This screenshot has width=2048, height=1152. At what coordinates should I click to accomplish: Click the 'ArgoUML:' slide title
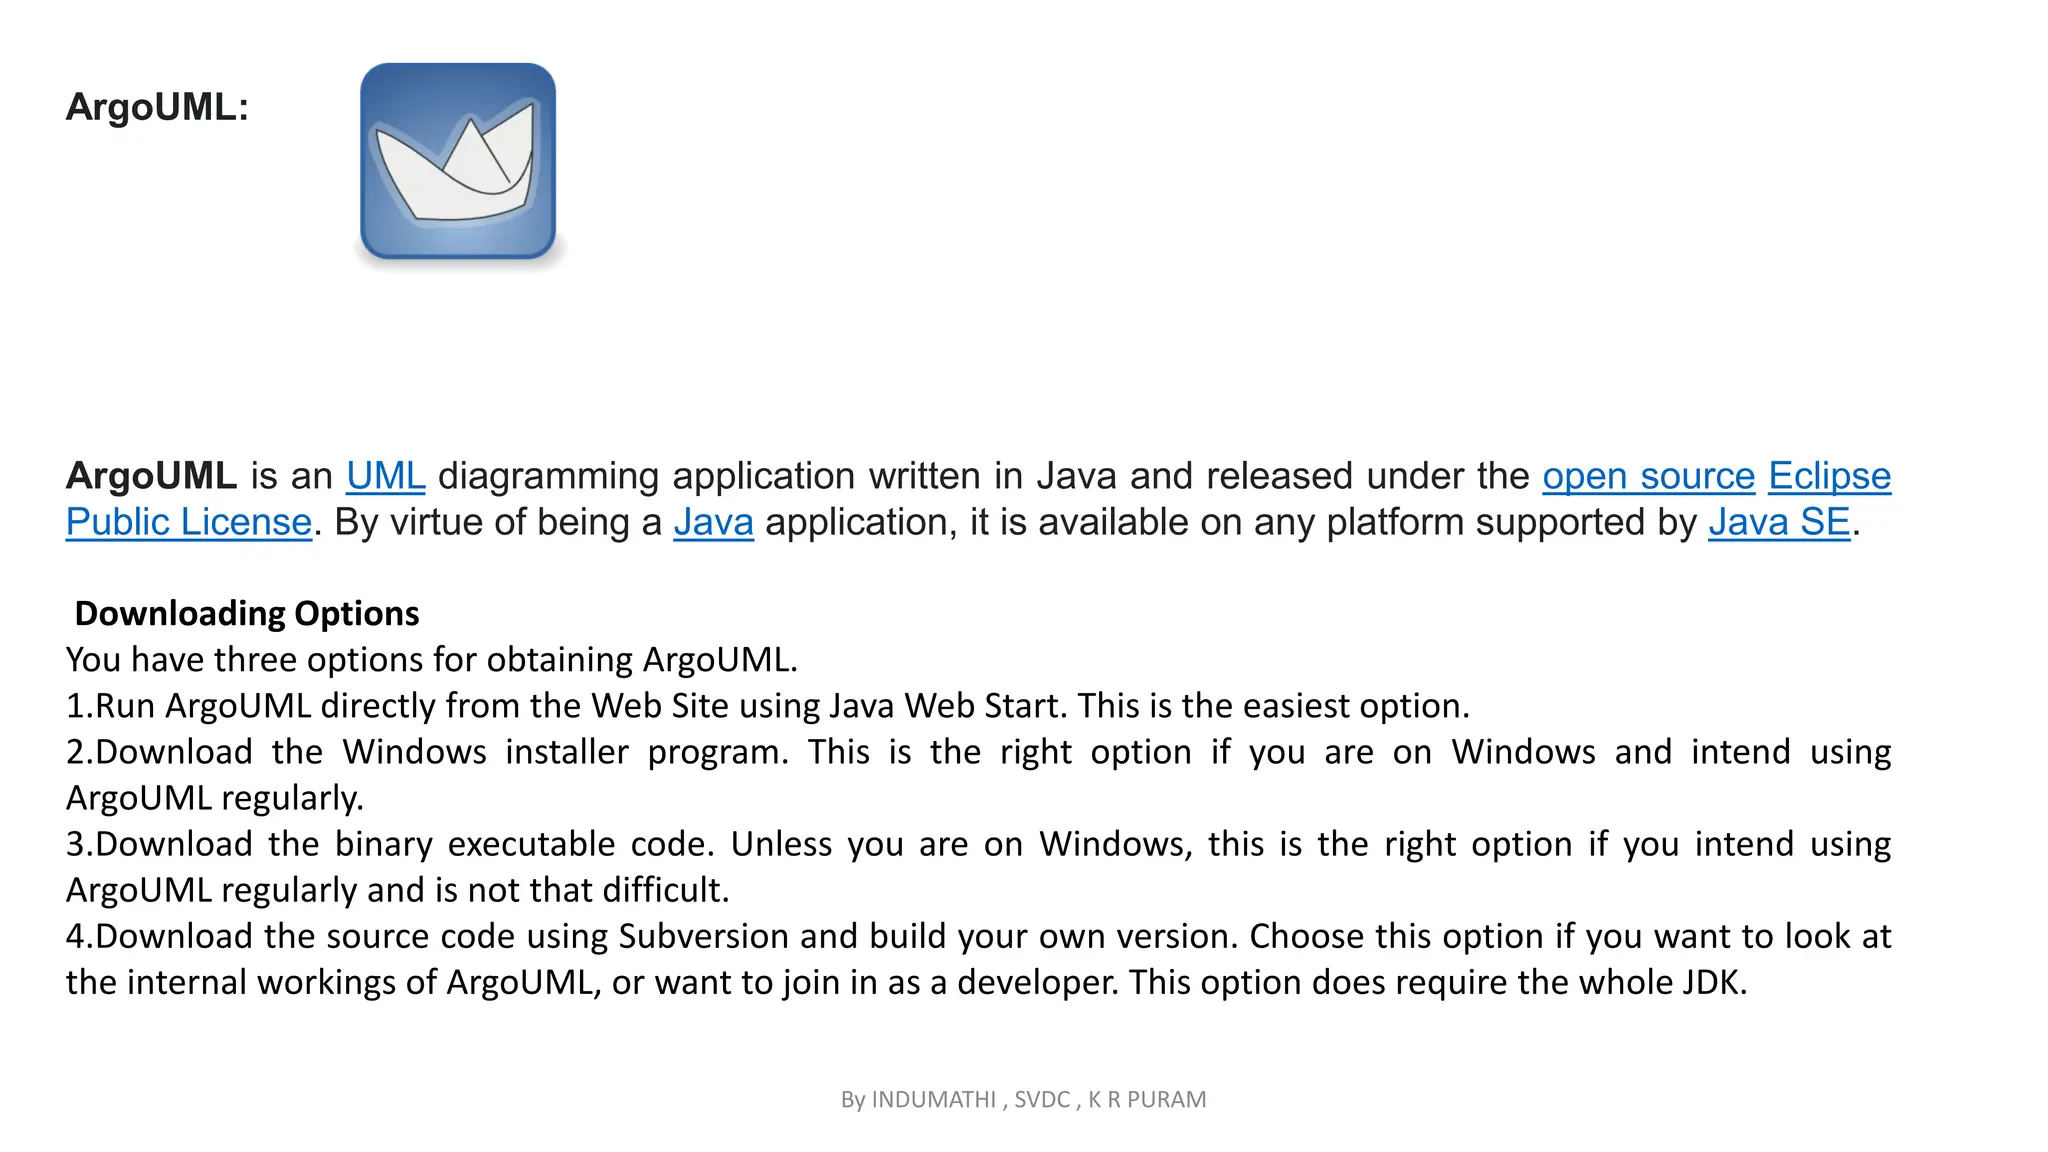tap(157, 107)
